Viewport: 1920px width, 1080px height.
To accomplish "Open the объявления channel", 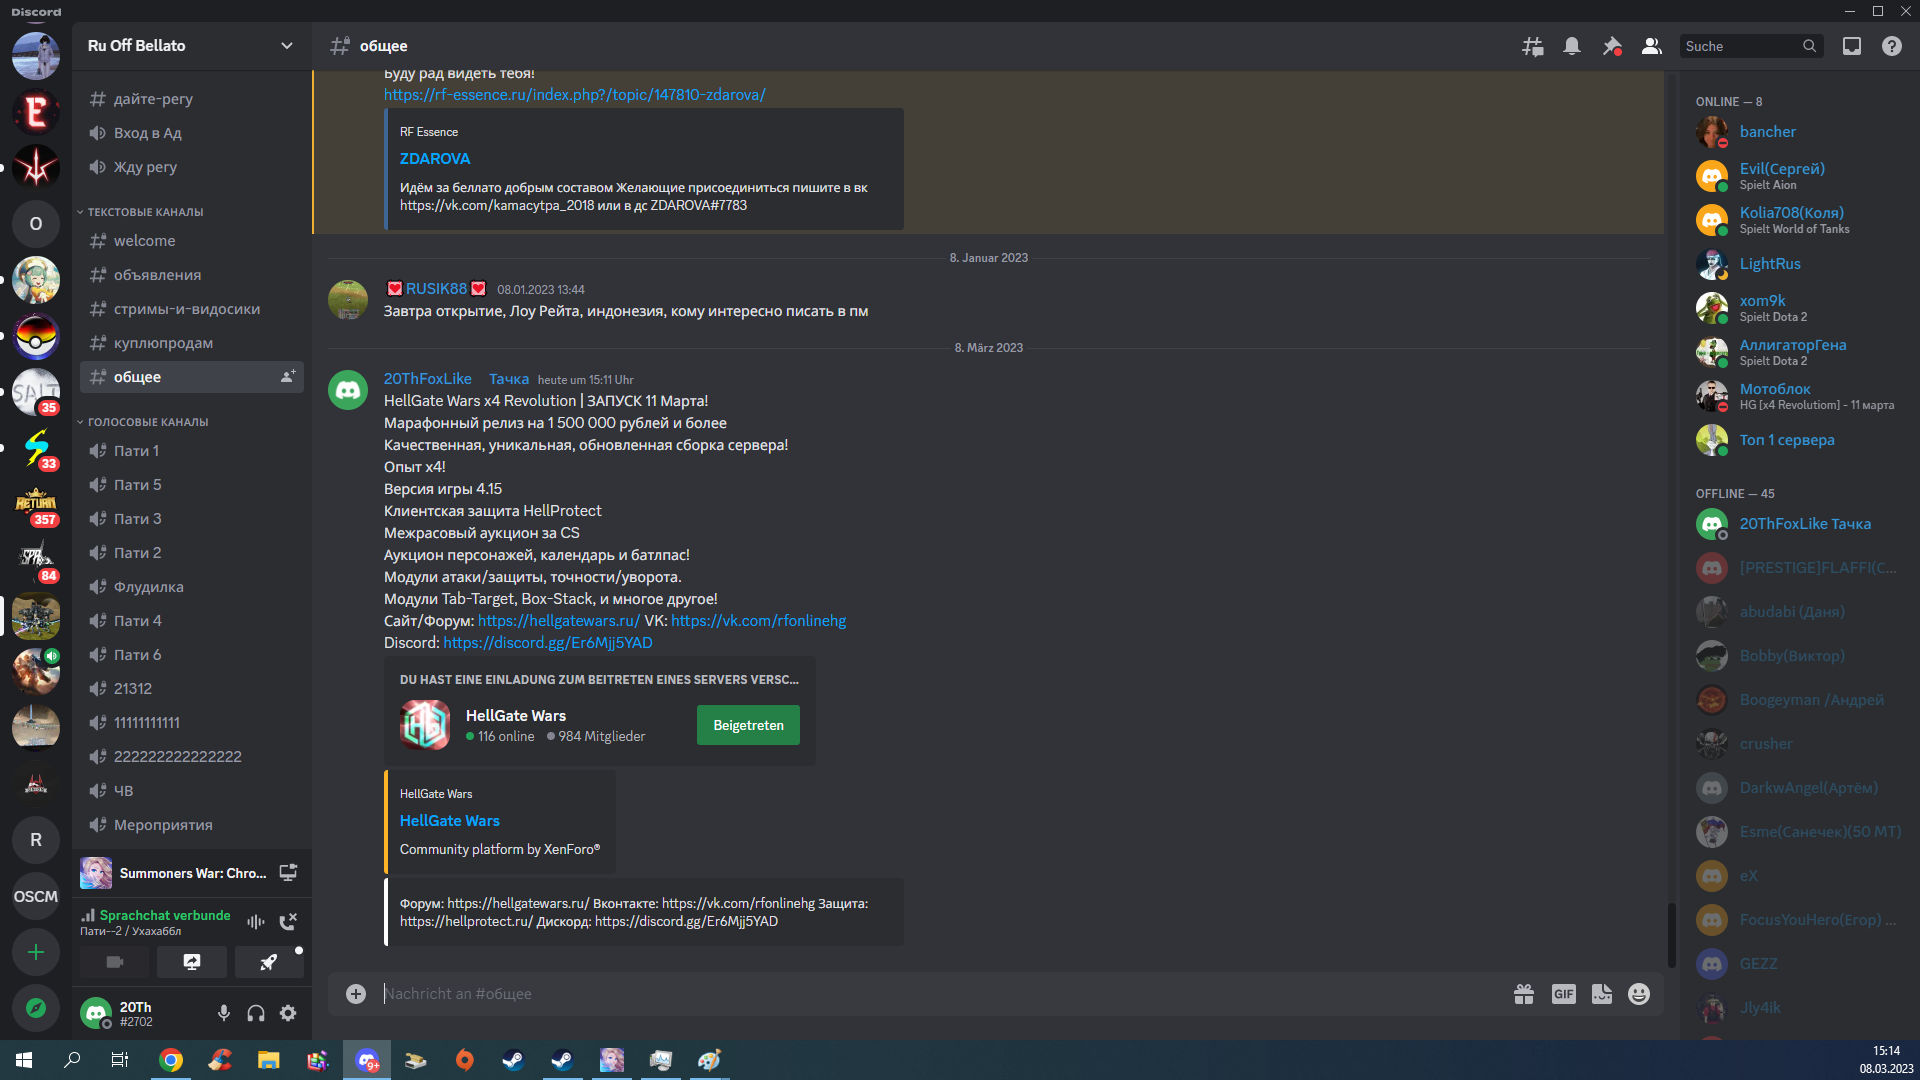I will pos(191,275).
